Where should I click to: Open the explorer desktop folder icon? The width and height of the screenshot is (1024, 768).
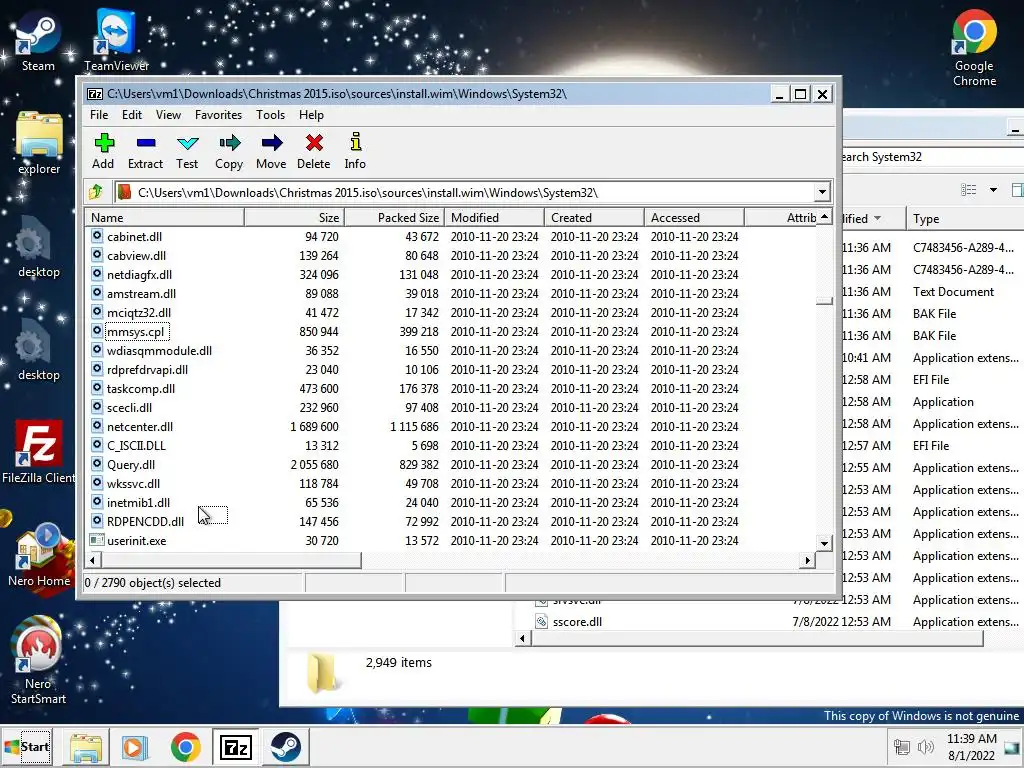[x=39, y=144]
